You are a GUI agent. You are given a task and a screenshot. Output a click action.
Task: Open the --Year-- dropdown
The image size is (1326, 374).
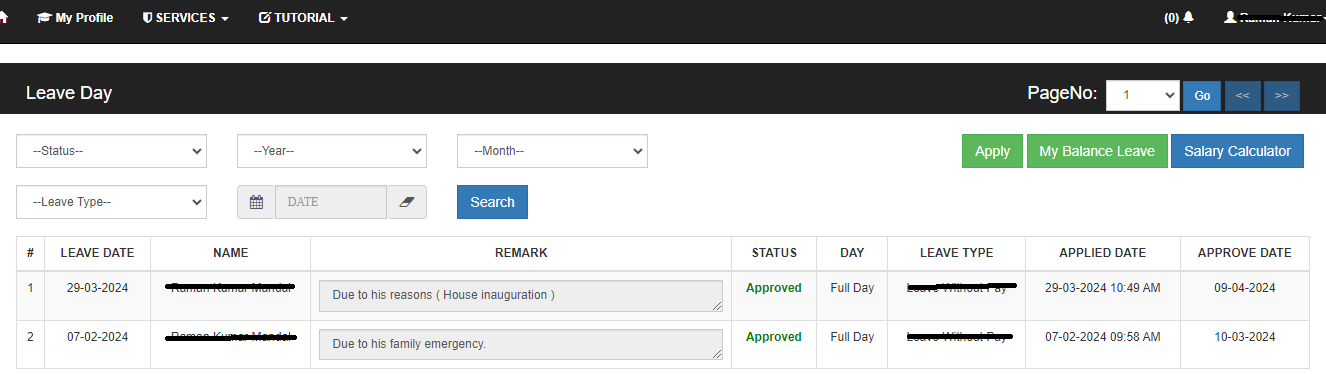point(332,151)
